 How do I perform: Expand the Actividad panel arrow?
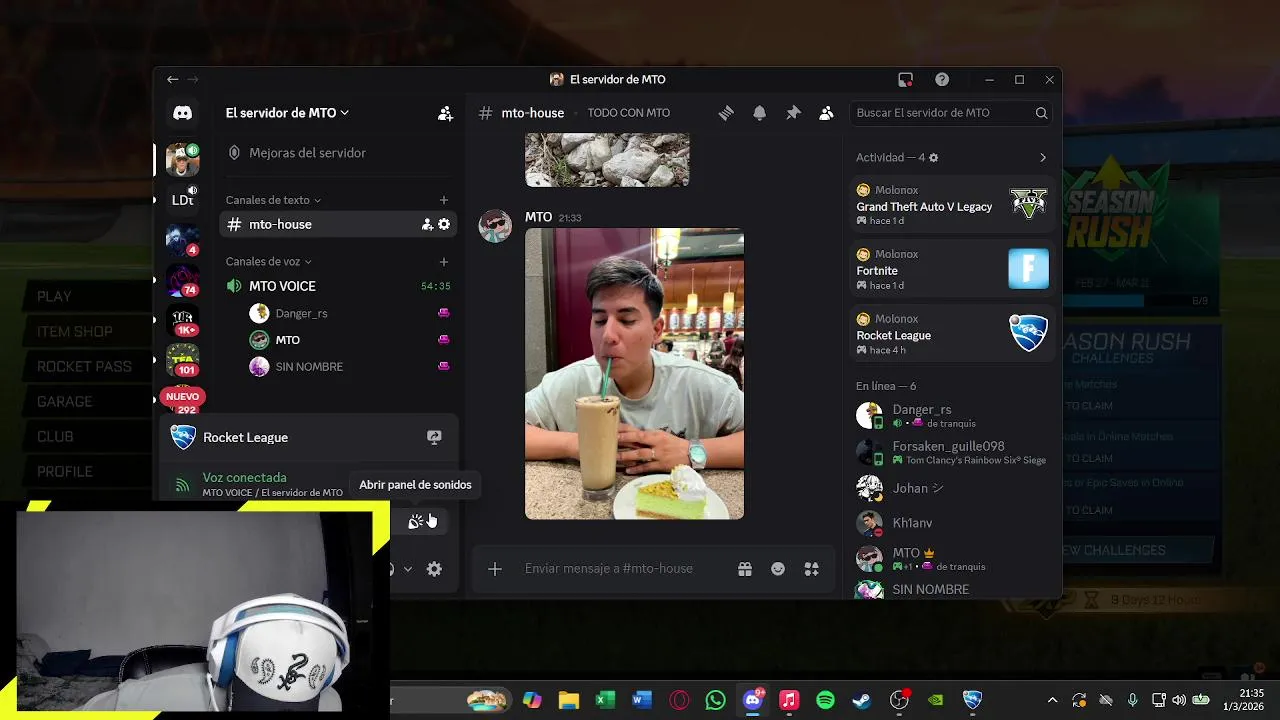[1042, 158]
